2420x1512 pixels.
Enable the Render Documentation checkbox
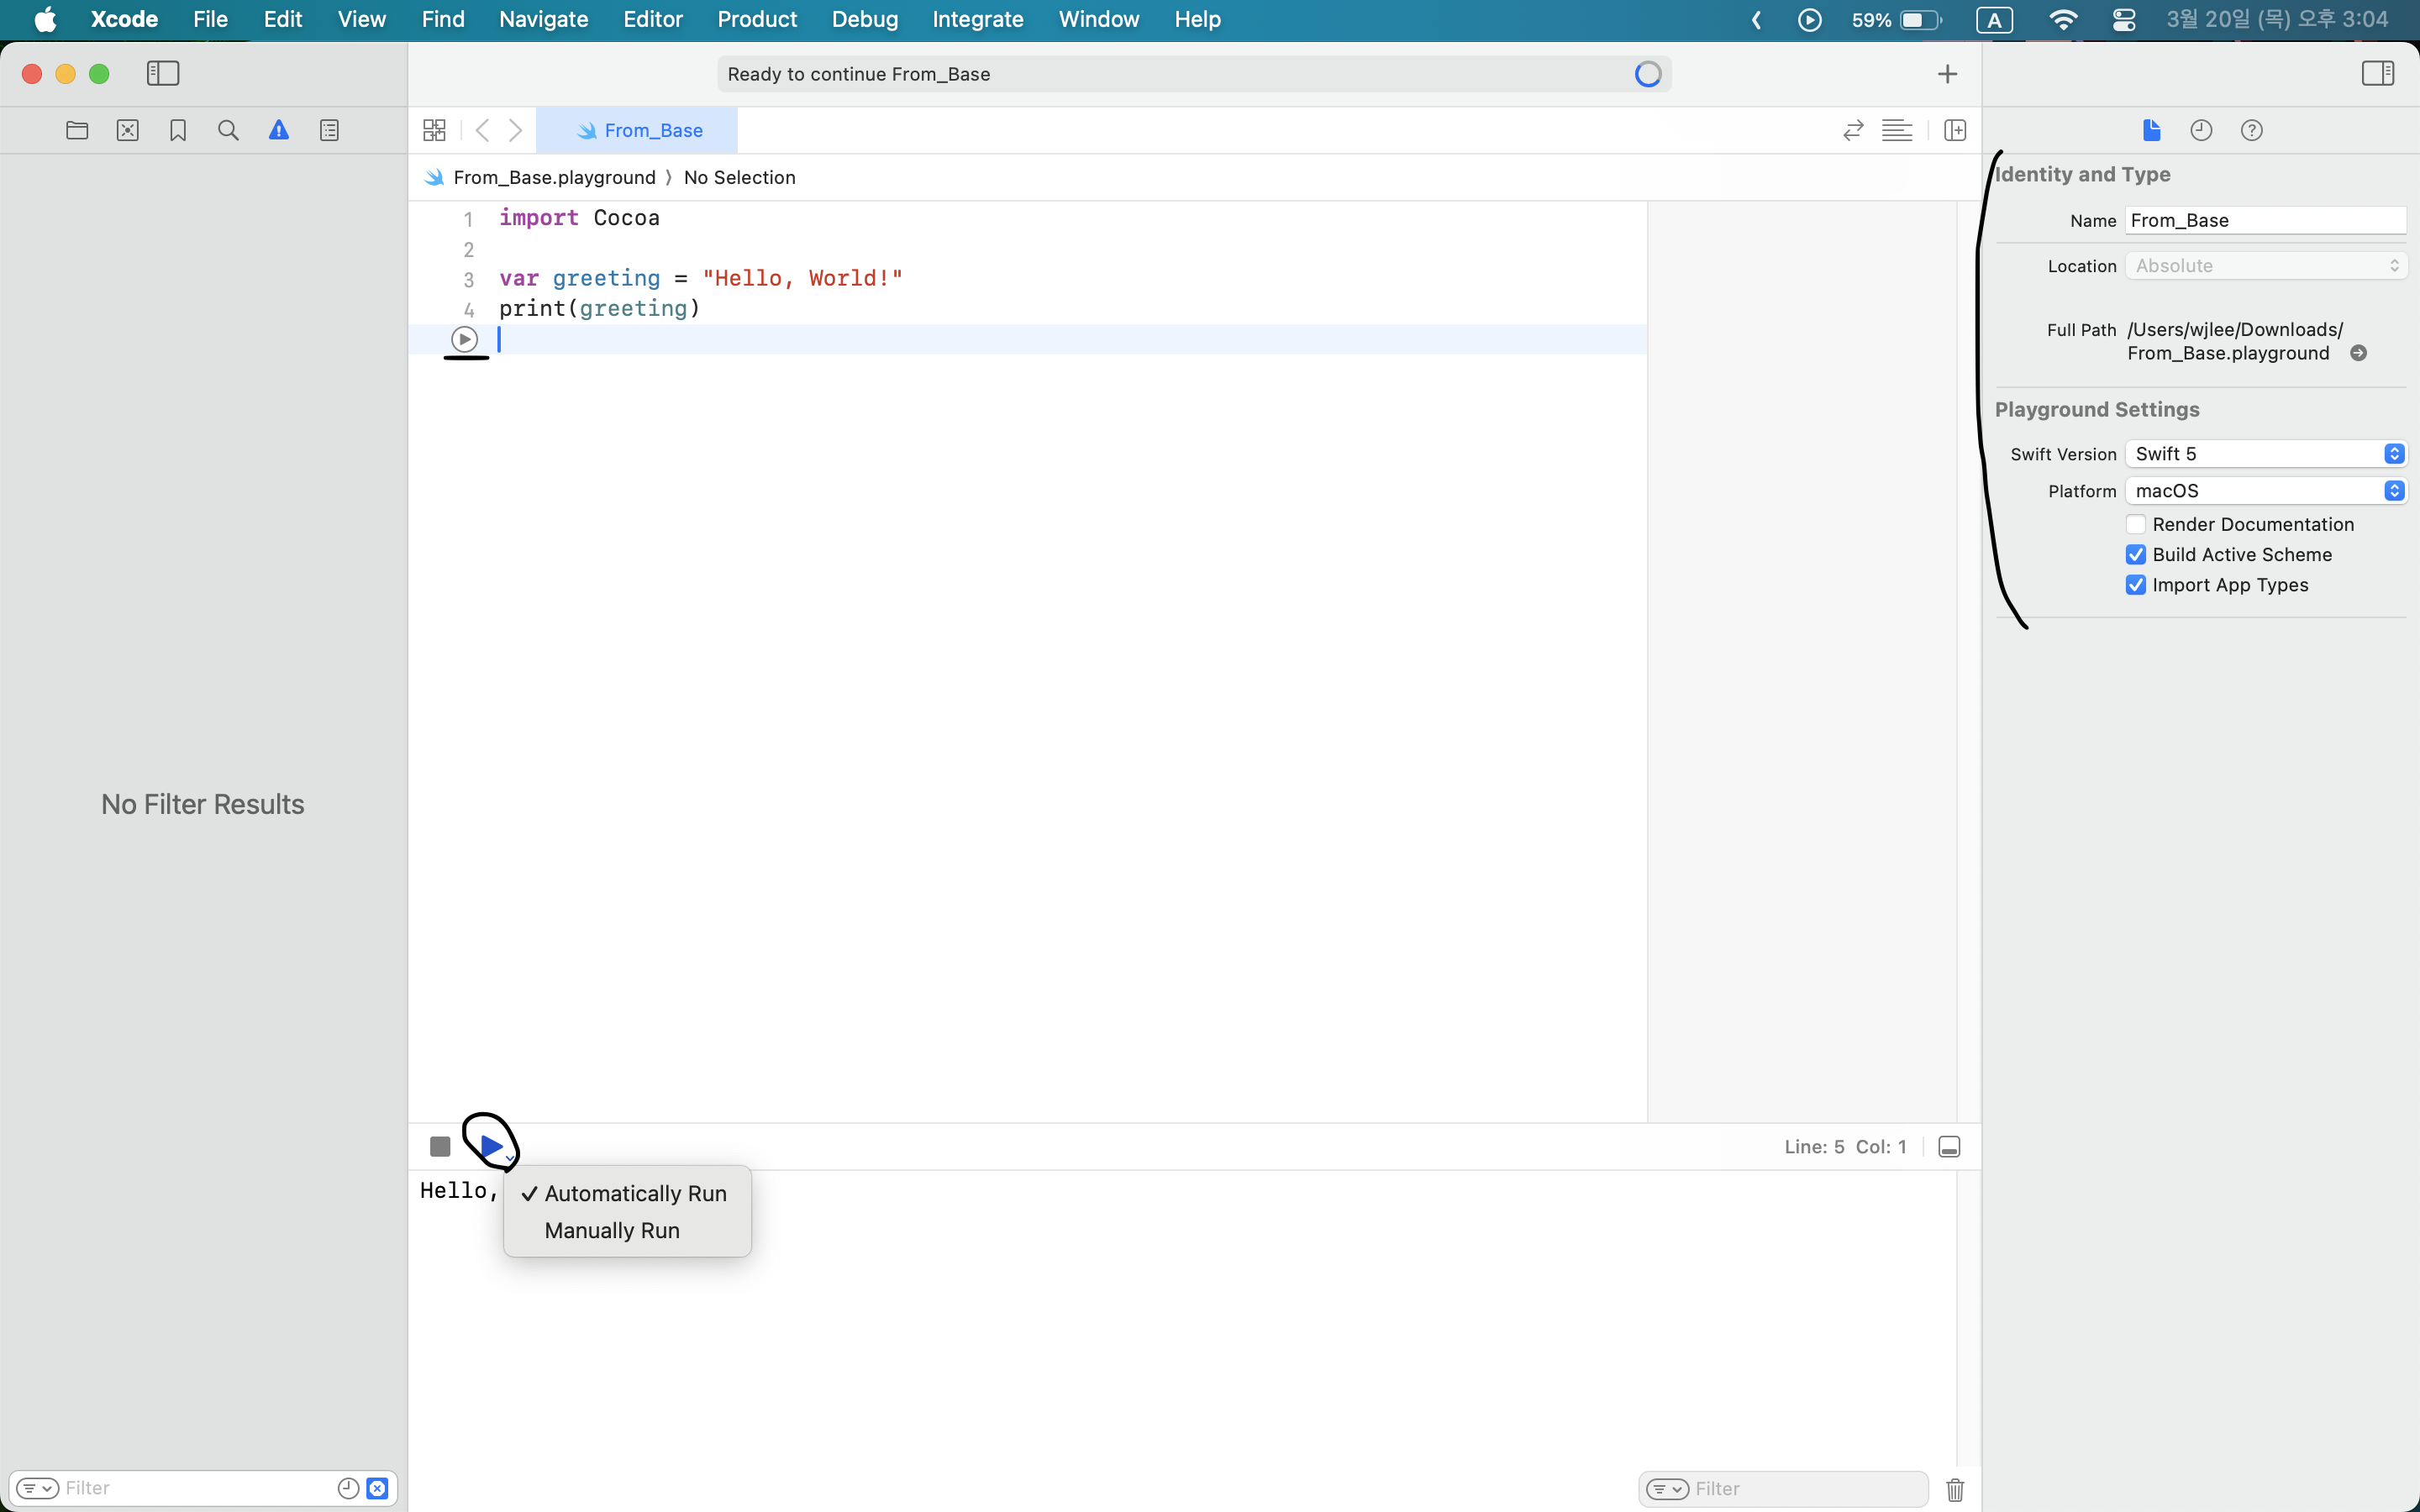point(2135,524)
